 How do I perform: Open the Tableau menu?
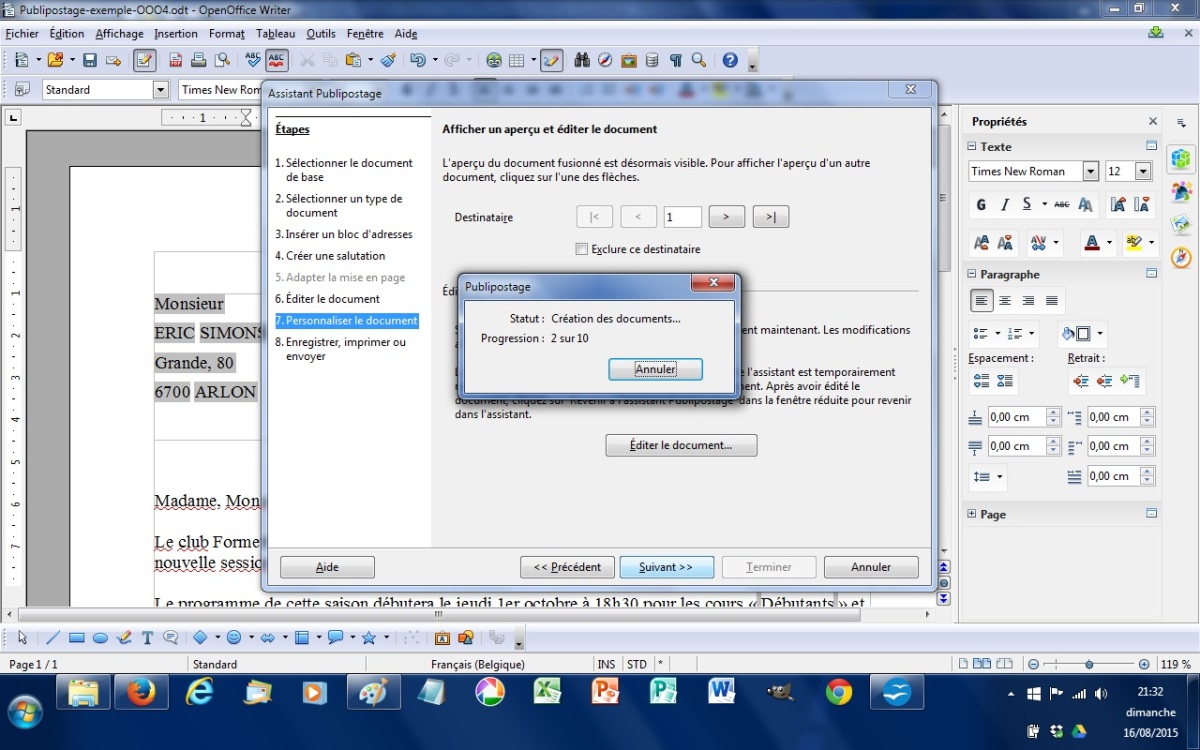coord(275,34)
